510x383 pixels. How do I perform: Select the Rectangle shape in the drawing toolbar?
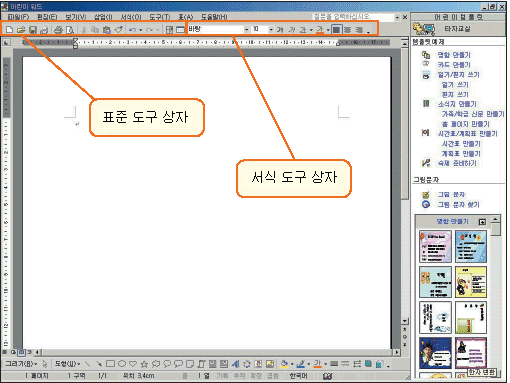click(110, 364)
